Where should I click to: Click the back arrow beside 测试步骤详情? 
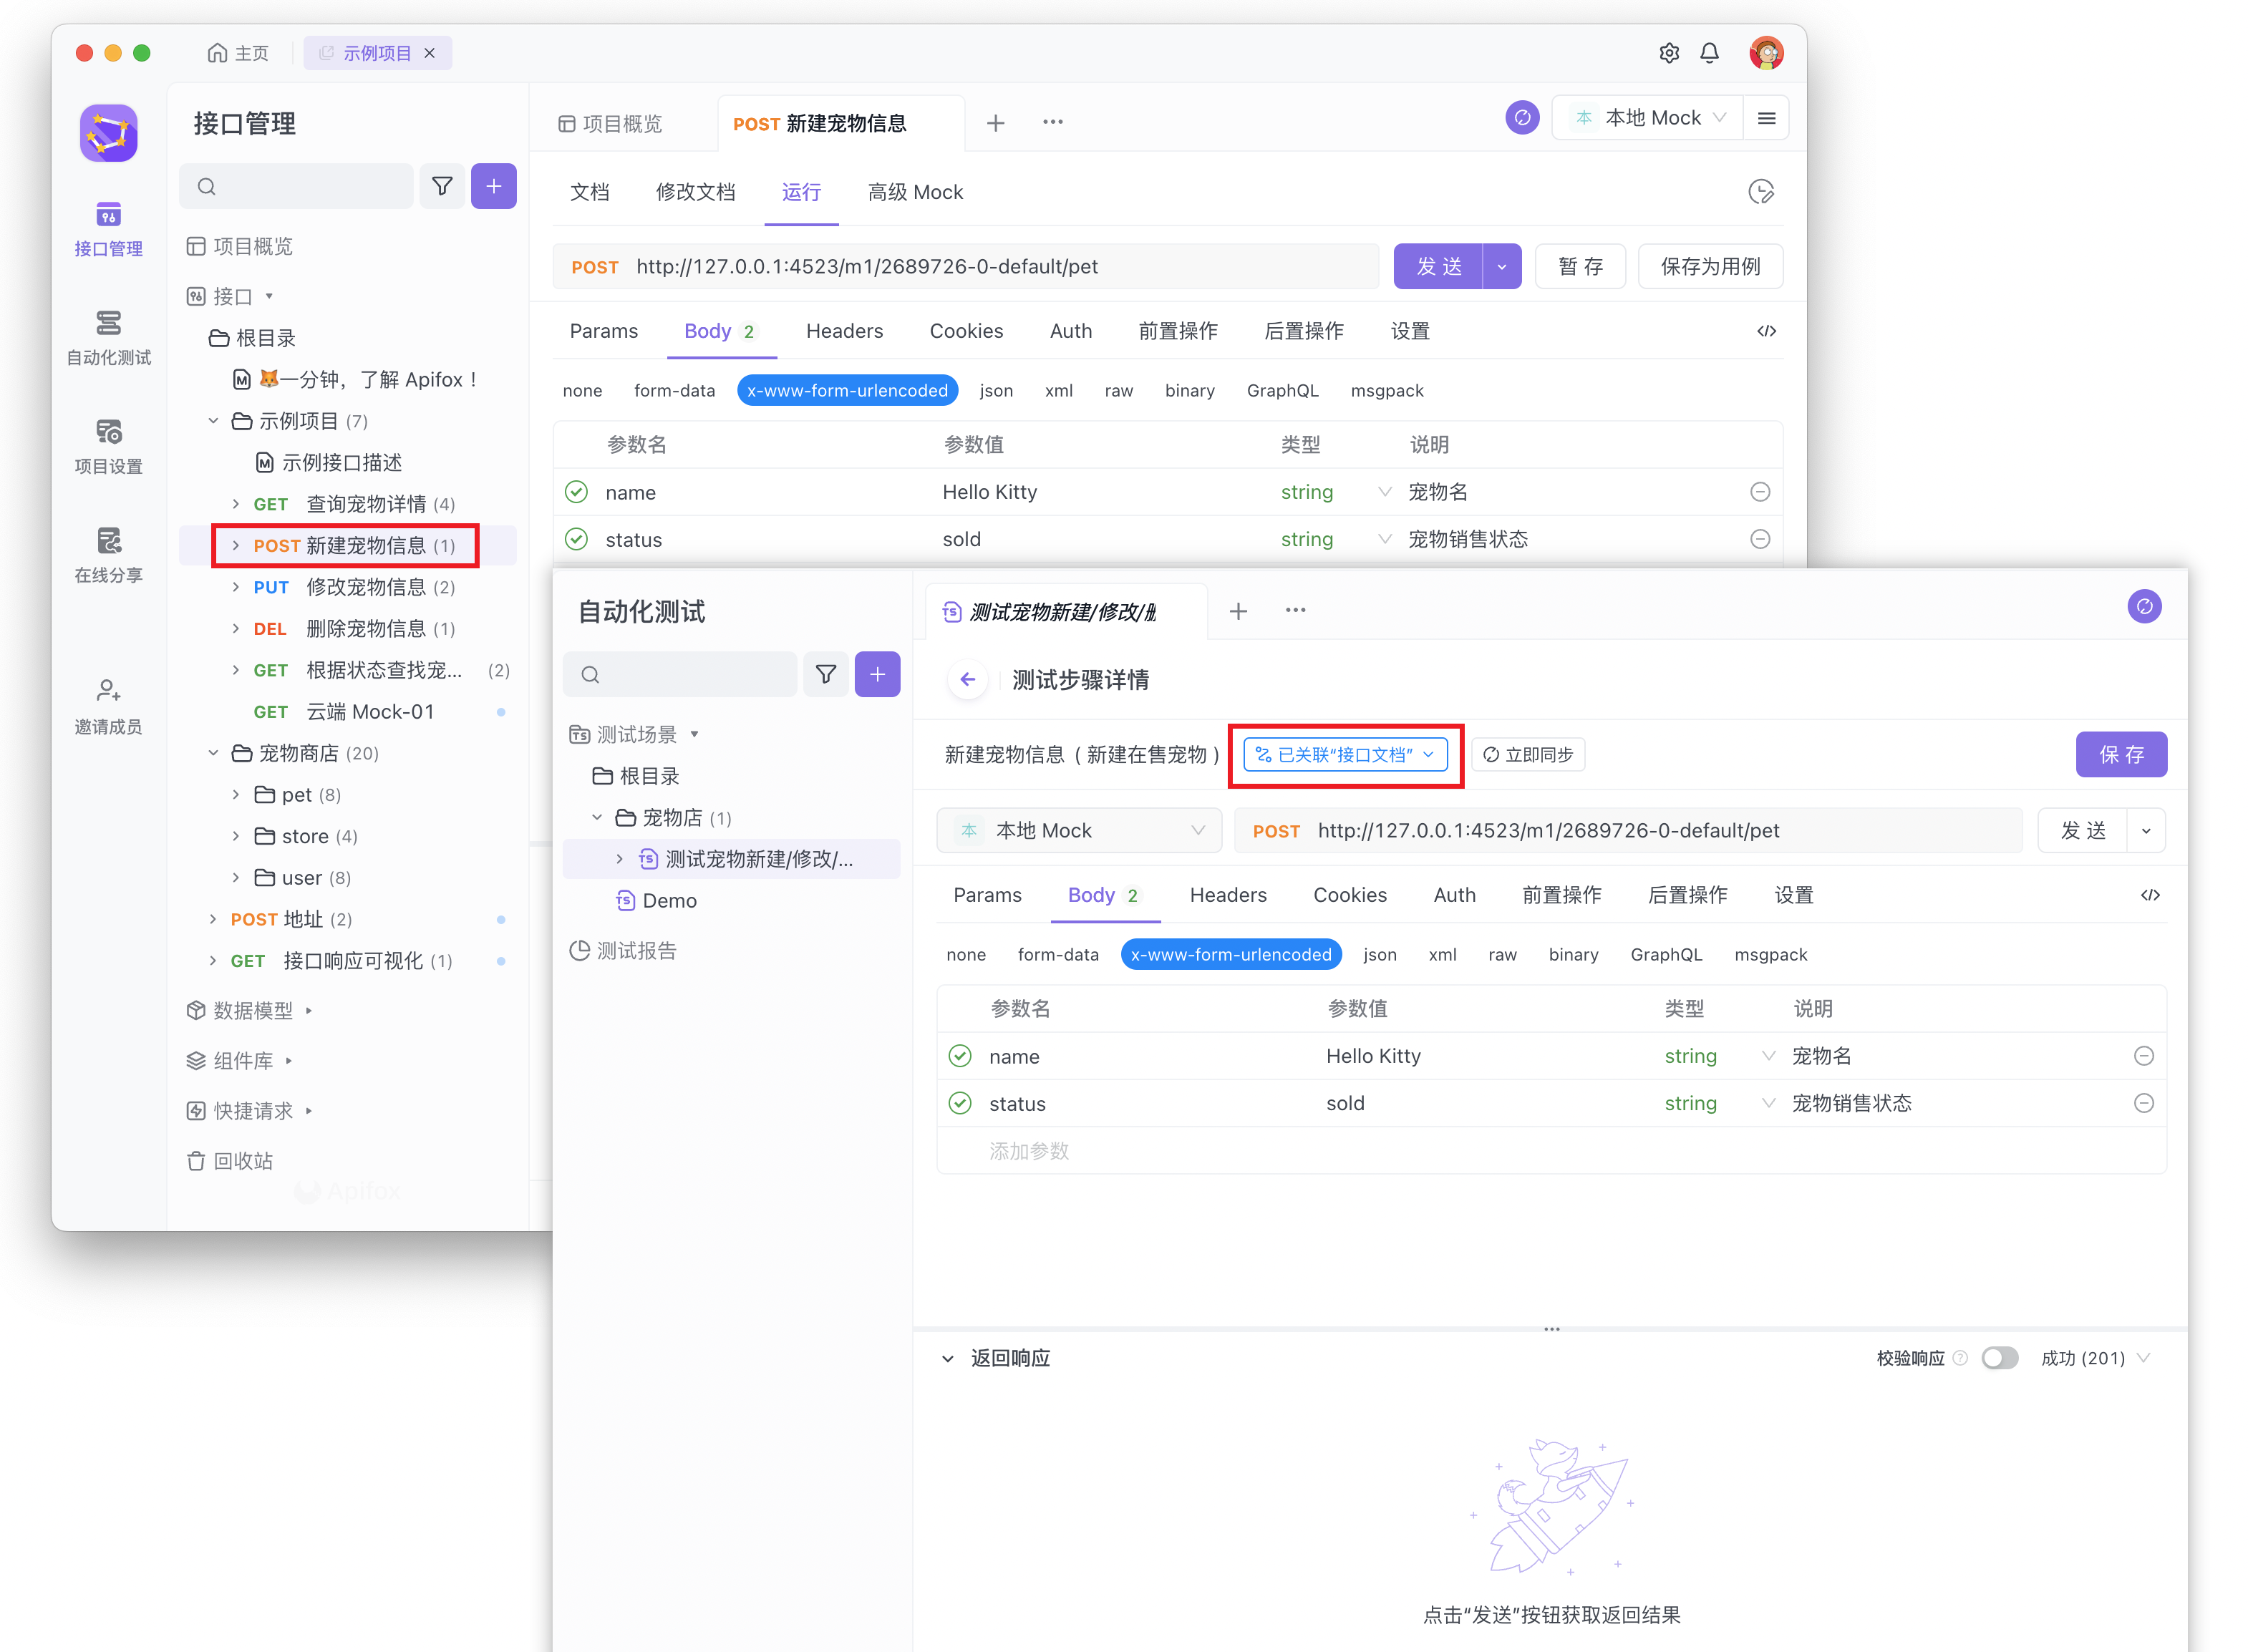967,680
